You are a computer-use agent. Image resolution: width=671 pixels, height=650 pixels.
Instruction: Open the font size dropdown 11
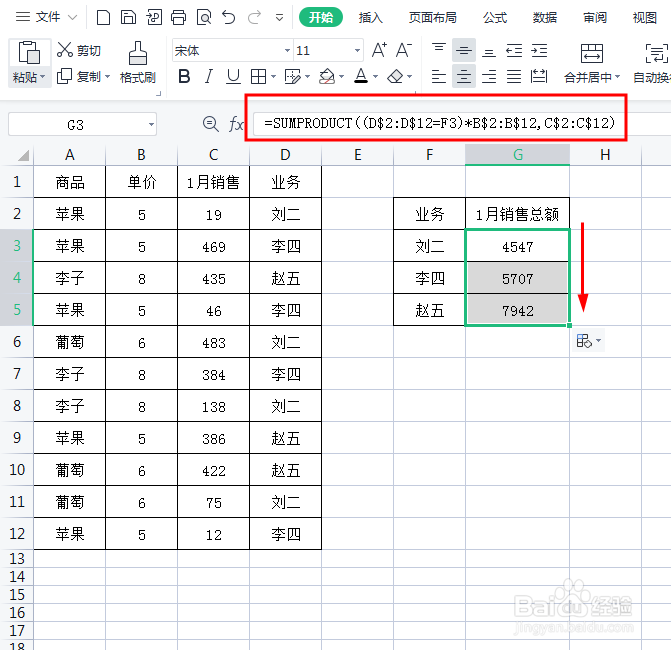pos(357,50)
